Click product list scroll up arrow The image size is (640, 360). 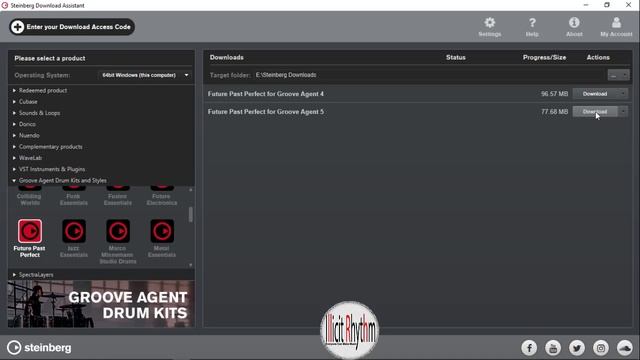(x=191, y=190)
